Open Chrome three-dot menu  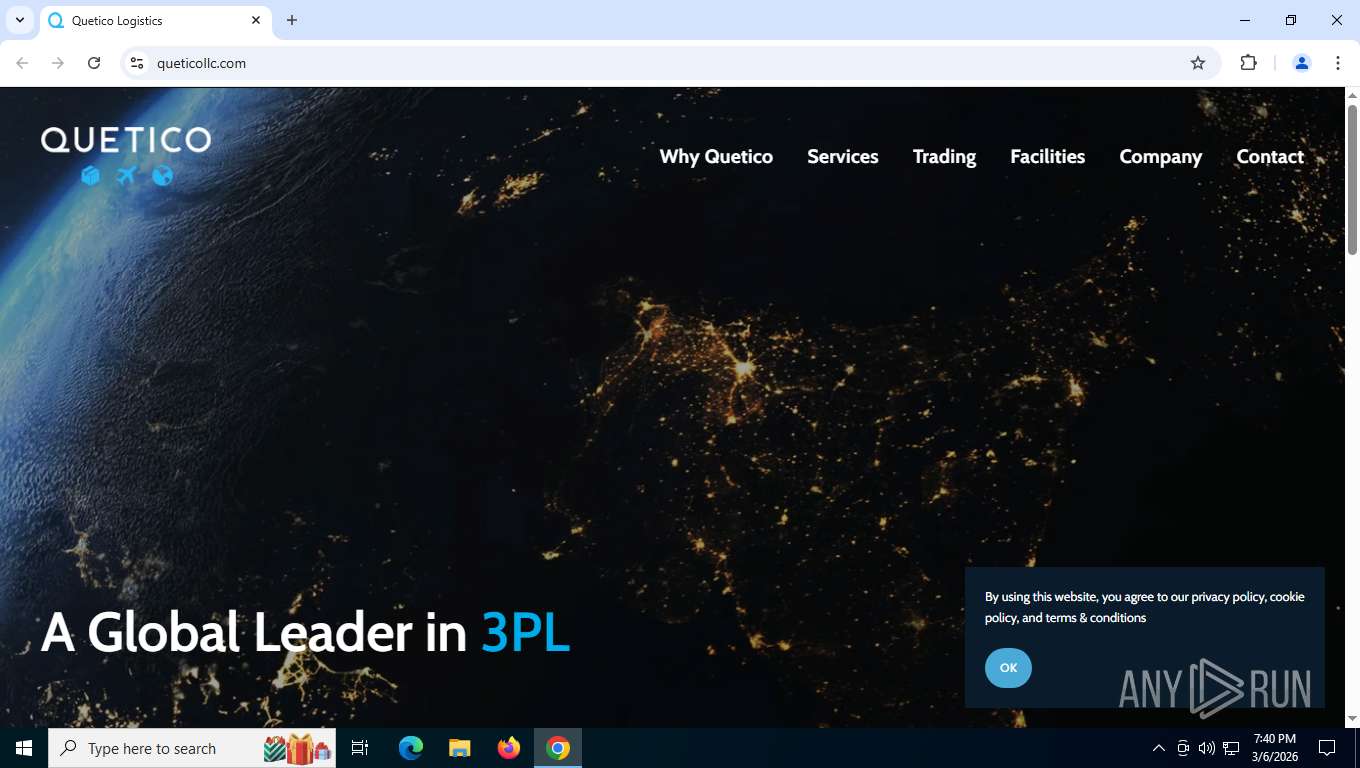point(1338,63)
